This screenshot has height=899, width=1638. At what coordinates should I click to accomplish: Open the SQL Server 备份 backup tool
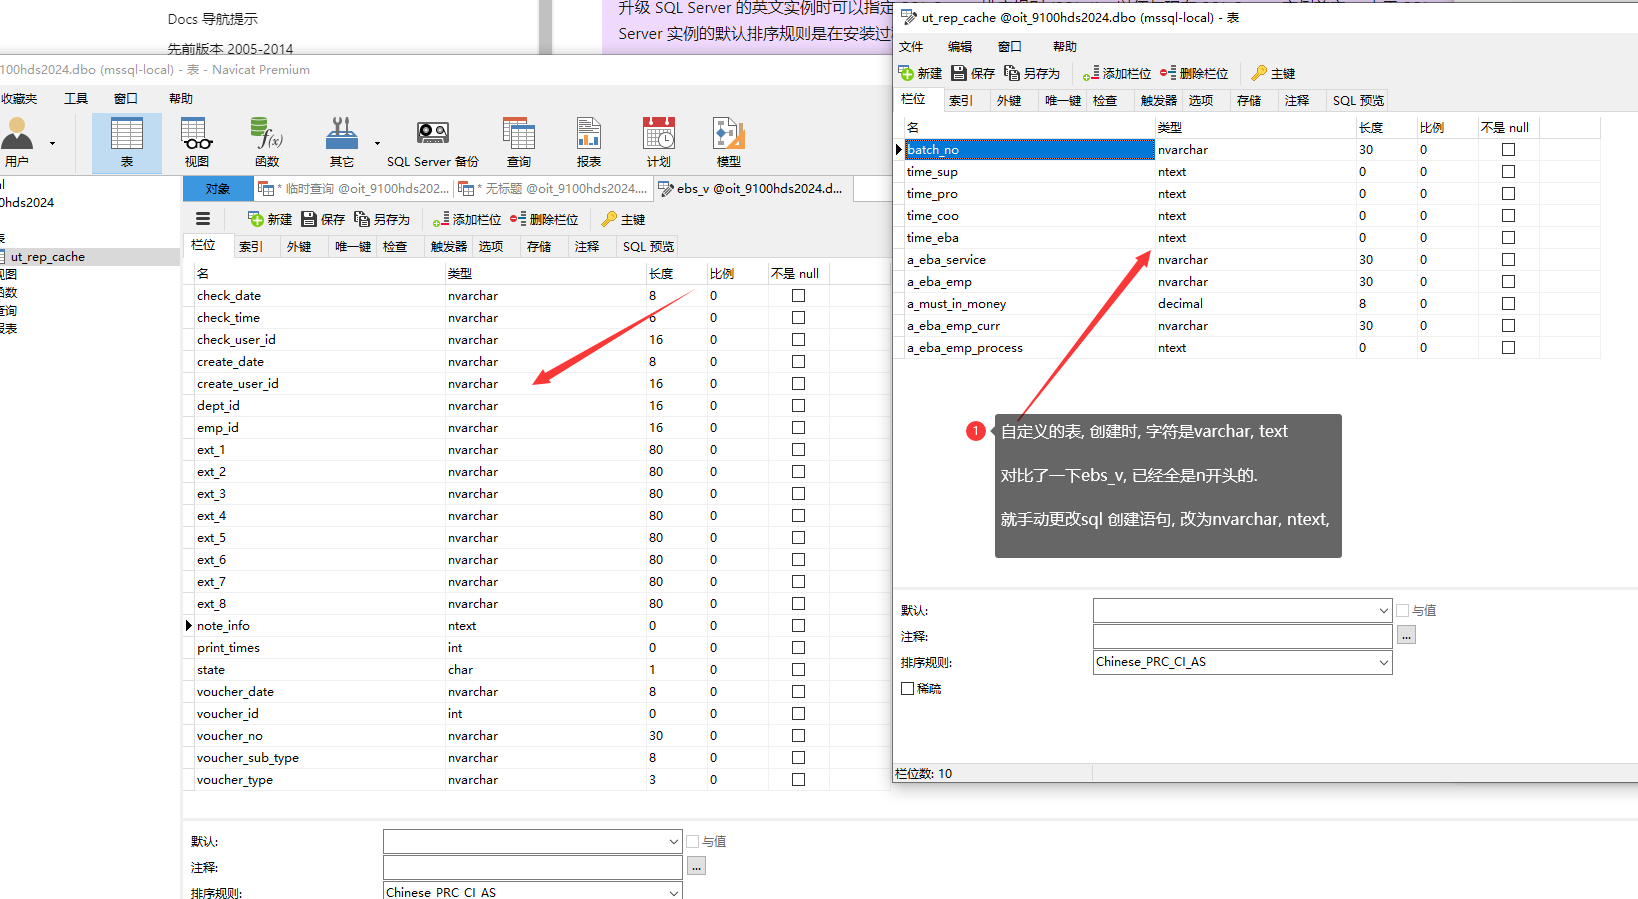point(432,141)
